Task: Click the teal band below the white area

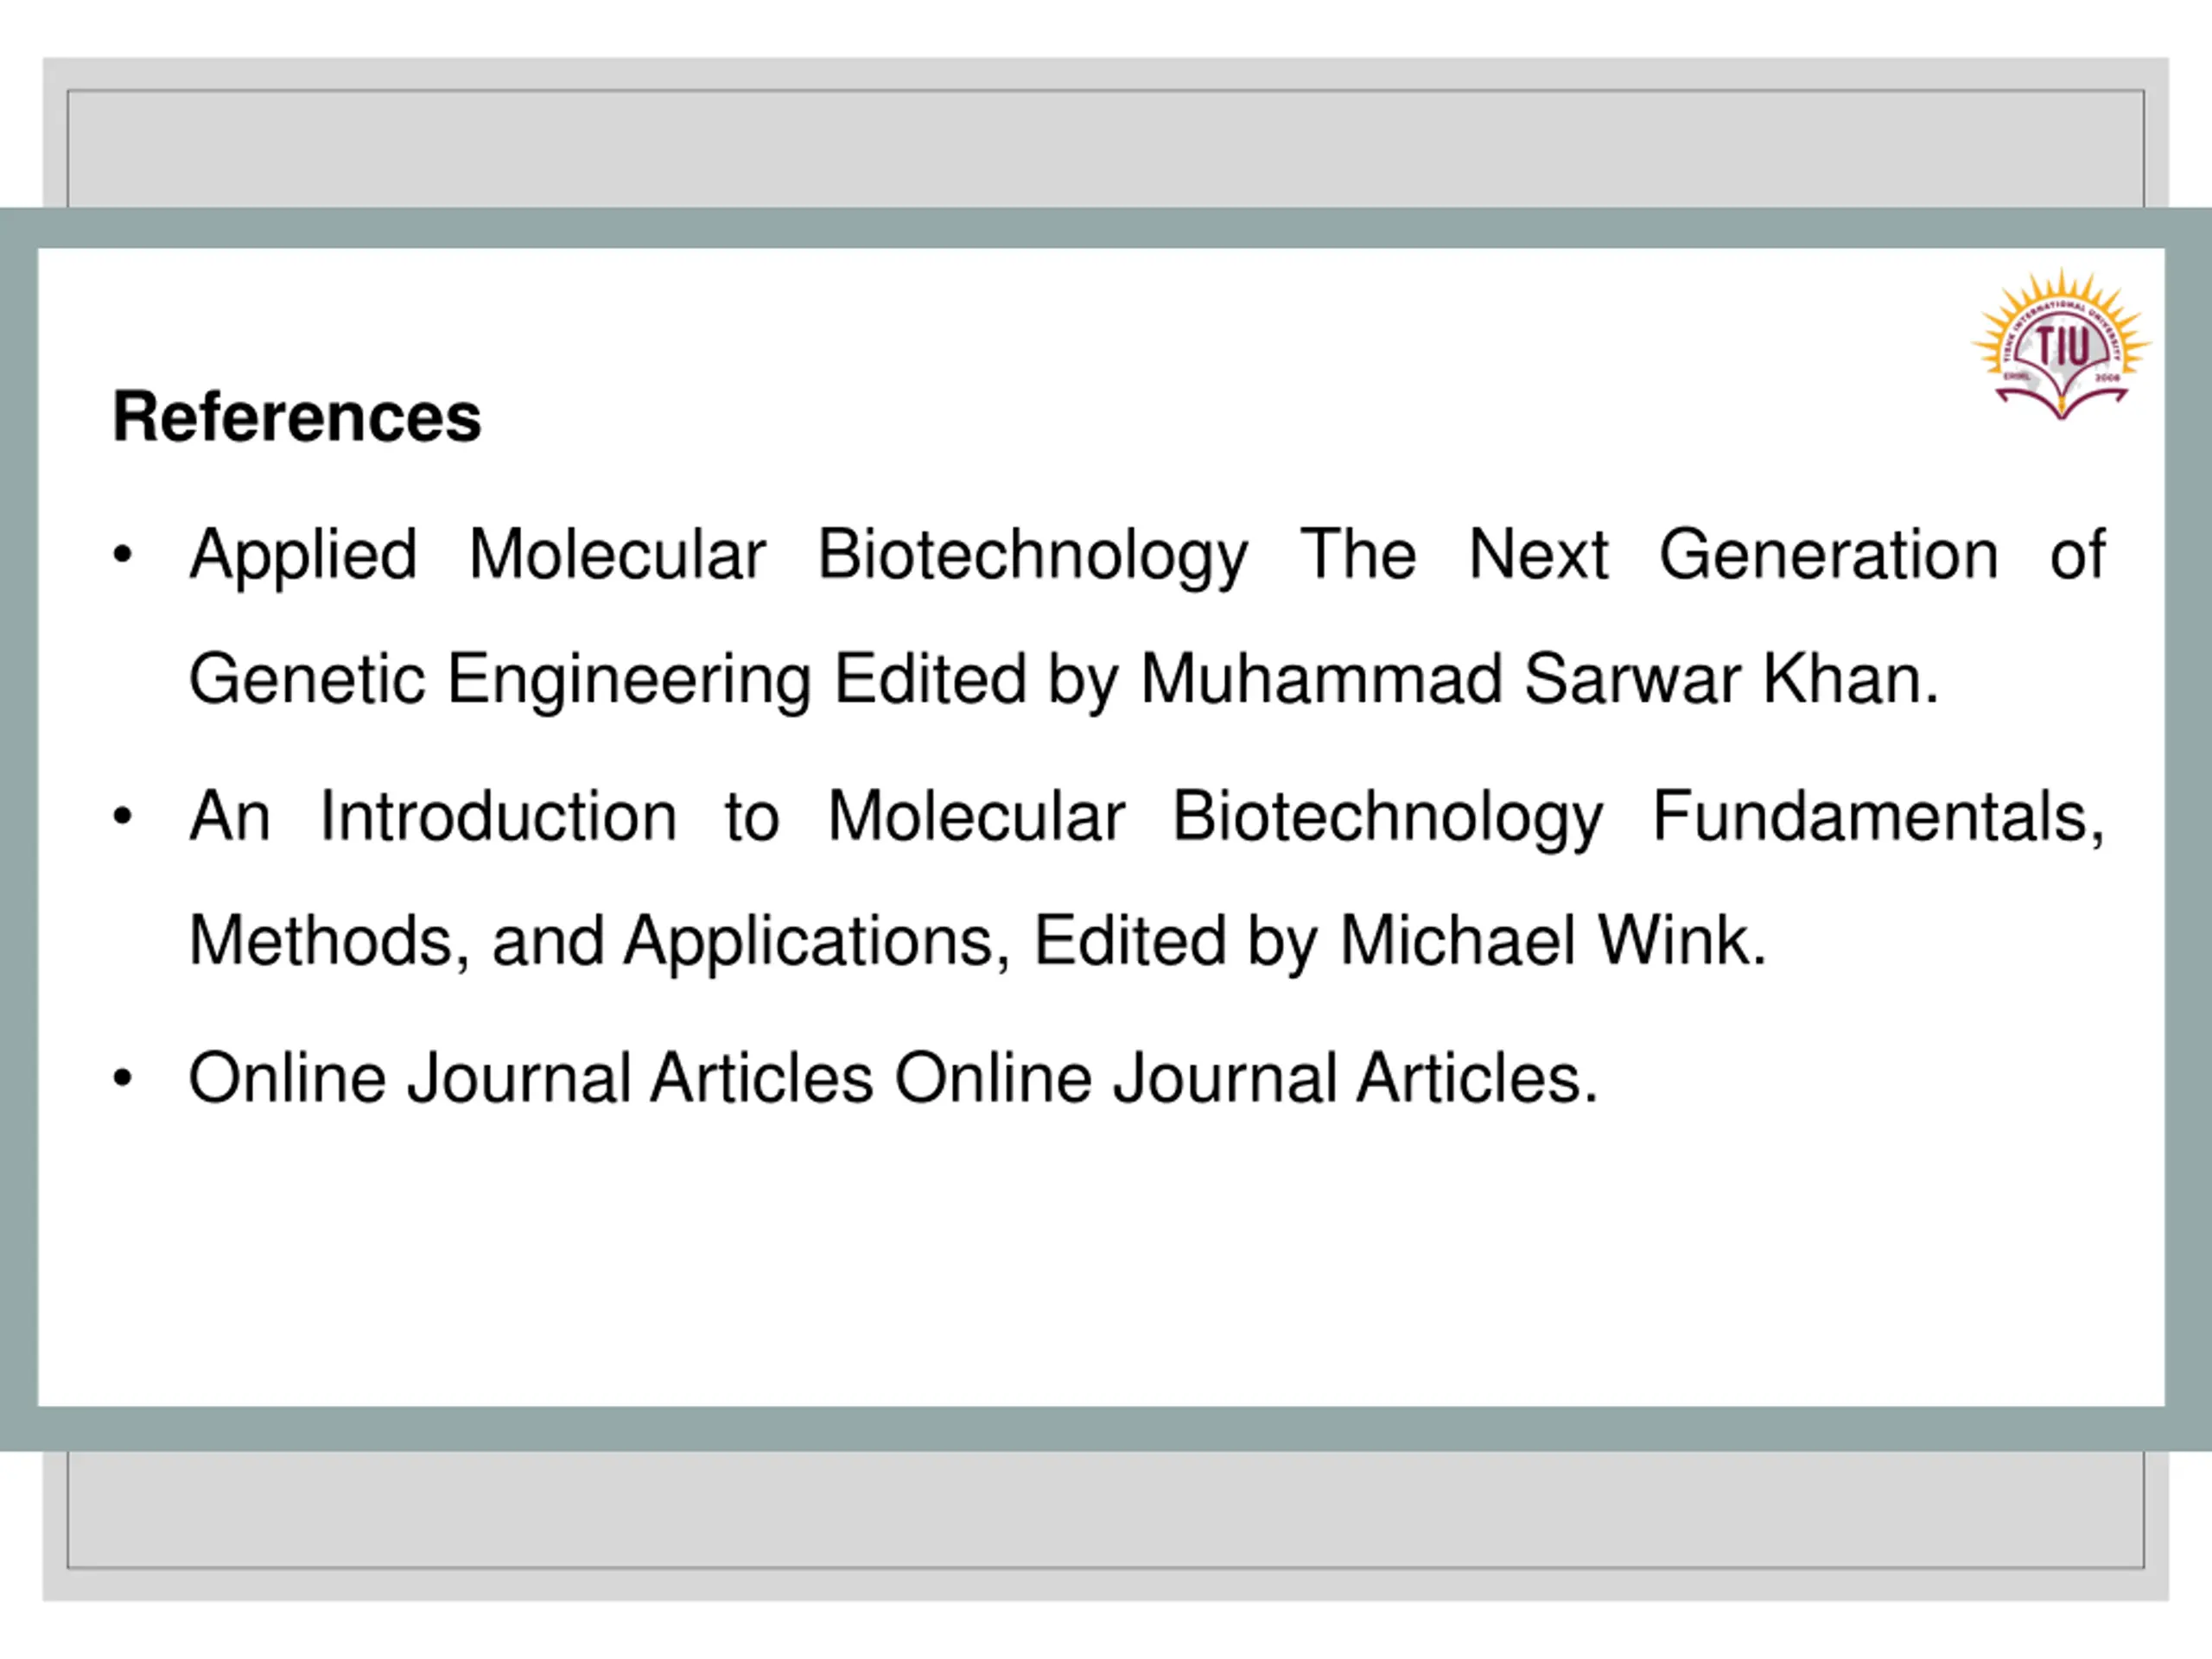Action: (x=1106, y=1428)
